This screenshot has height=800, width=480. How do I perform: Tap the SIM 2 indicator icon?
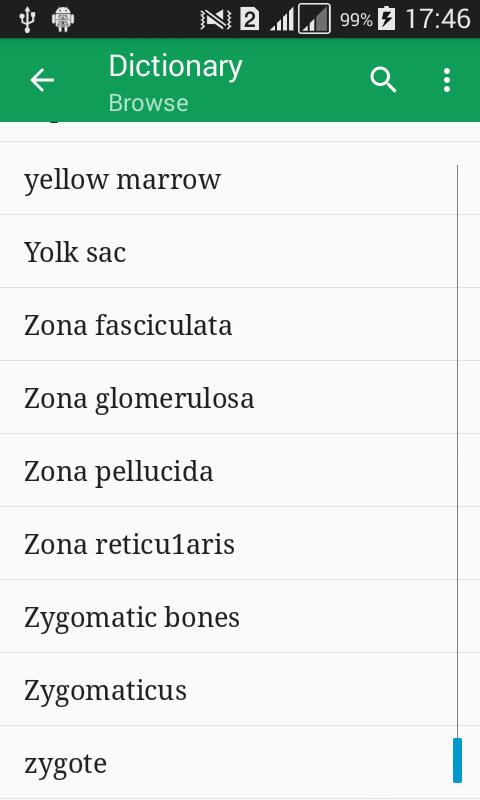(x=249, y=19)
